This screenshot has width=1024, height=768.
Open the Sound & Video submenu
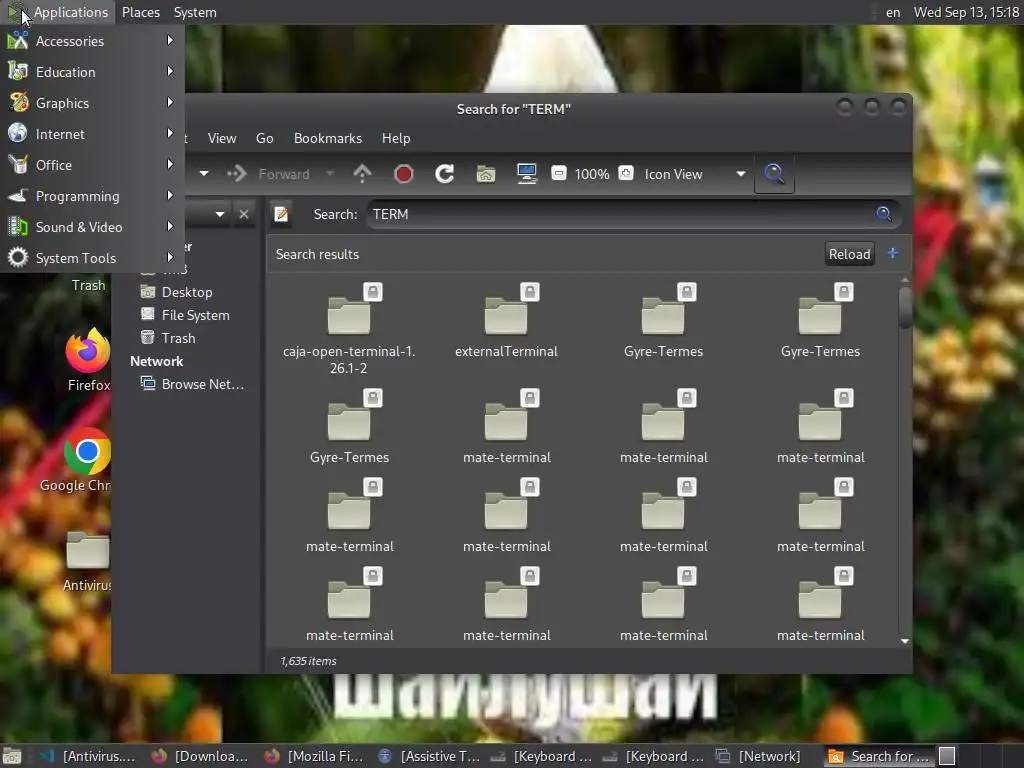[x=91, y=227]
